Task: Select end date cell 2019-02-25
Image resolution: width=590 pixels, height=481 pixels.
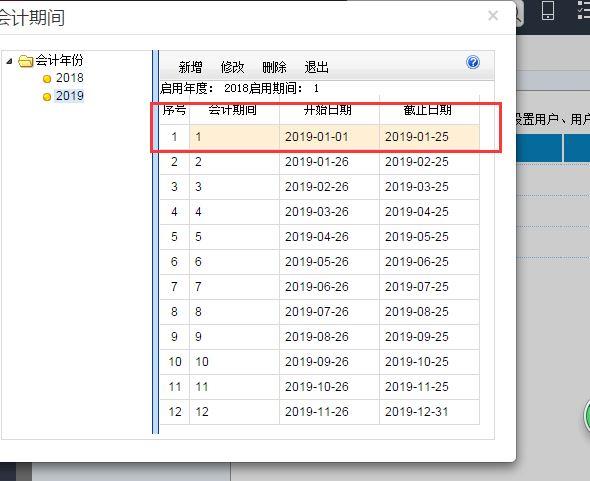Action: 429,162
